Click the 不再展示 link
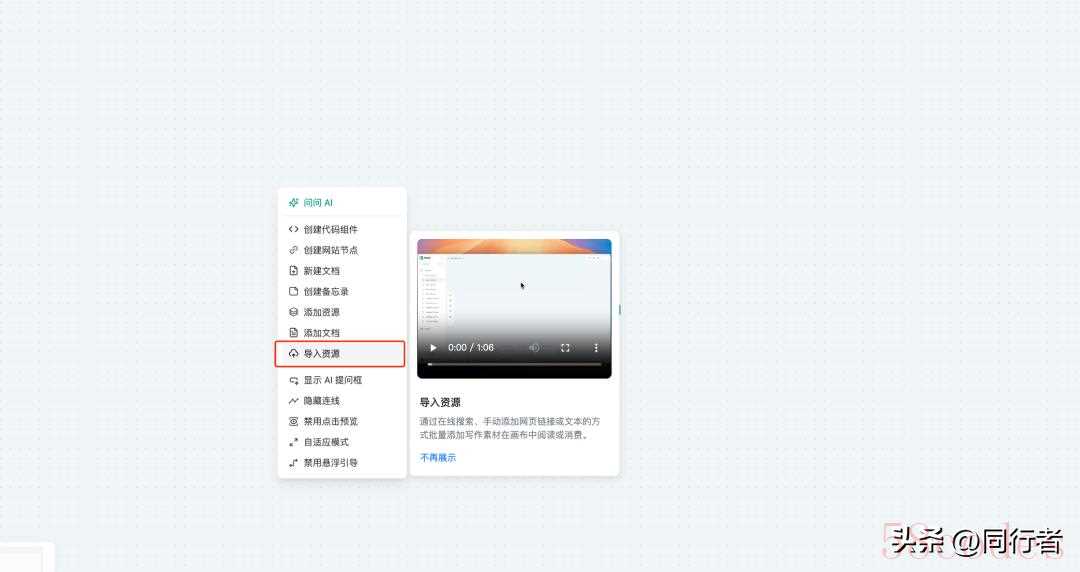 pos(438,458)
